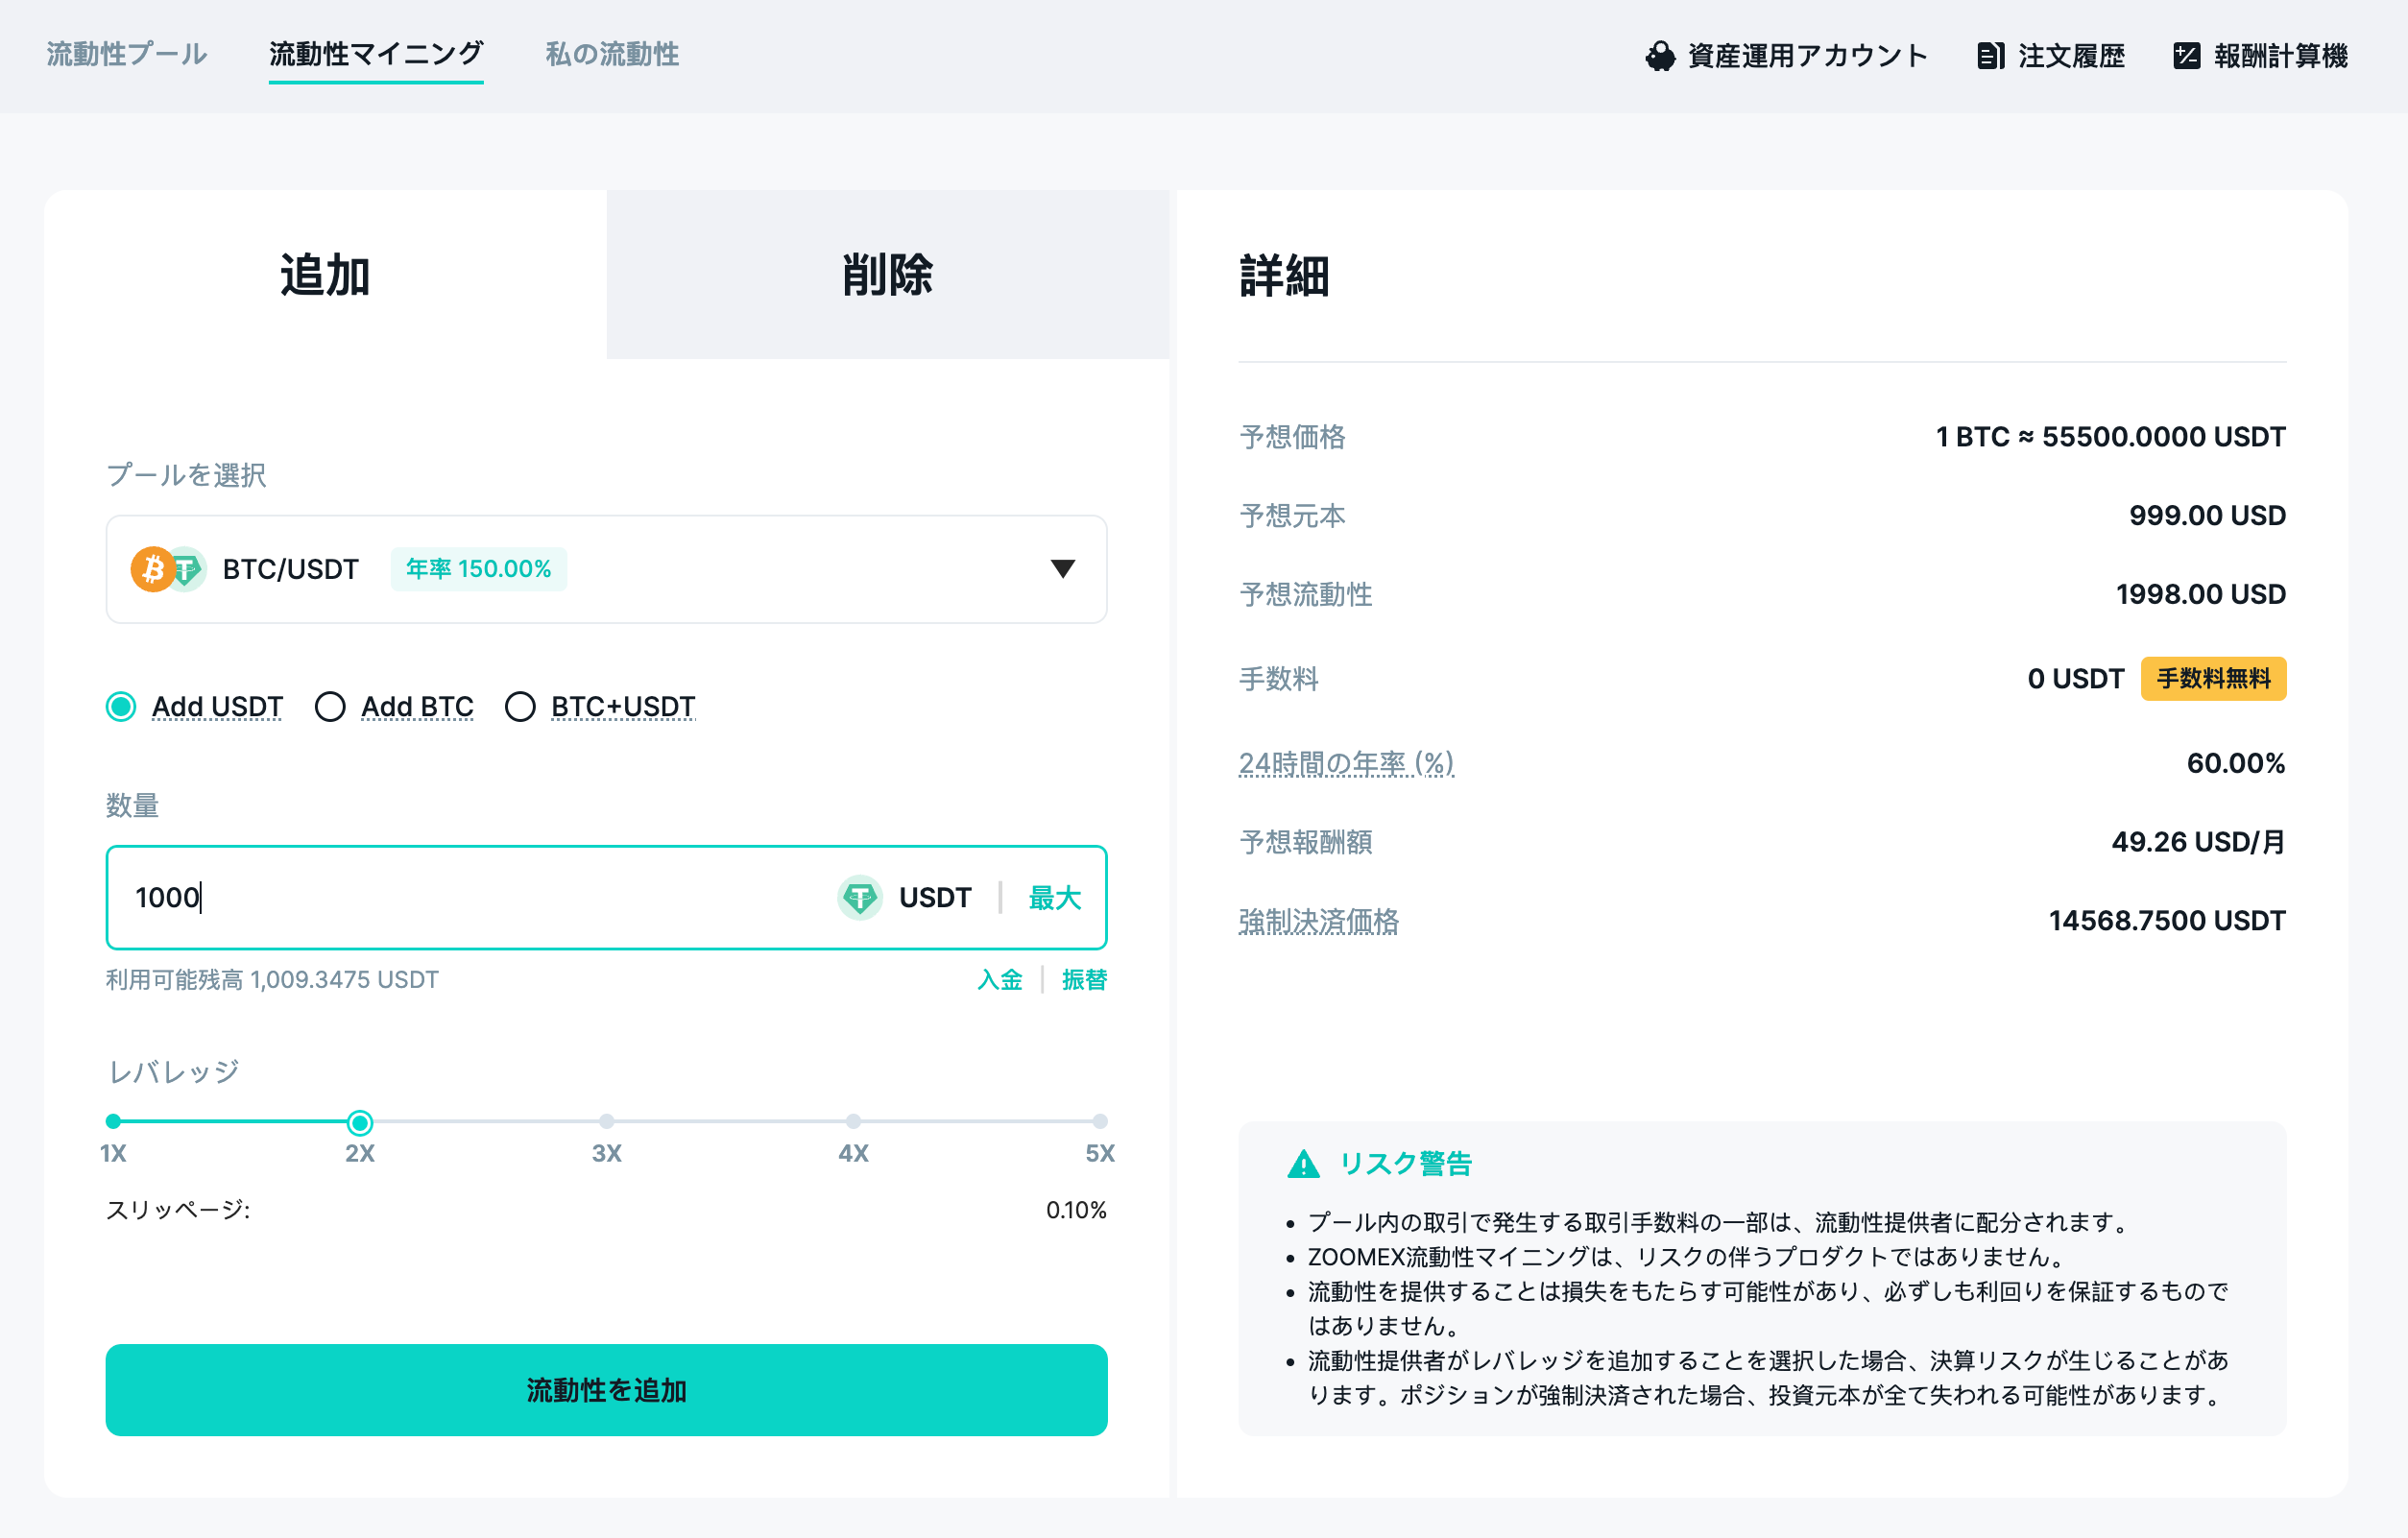Open the 私の流動性 tab

(x=610, y=55)
